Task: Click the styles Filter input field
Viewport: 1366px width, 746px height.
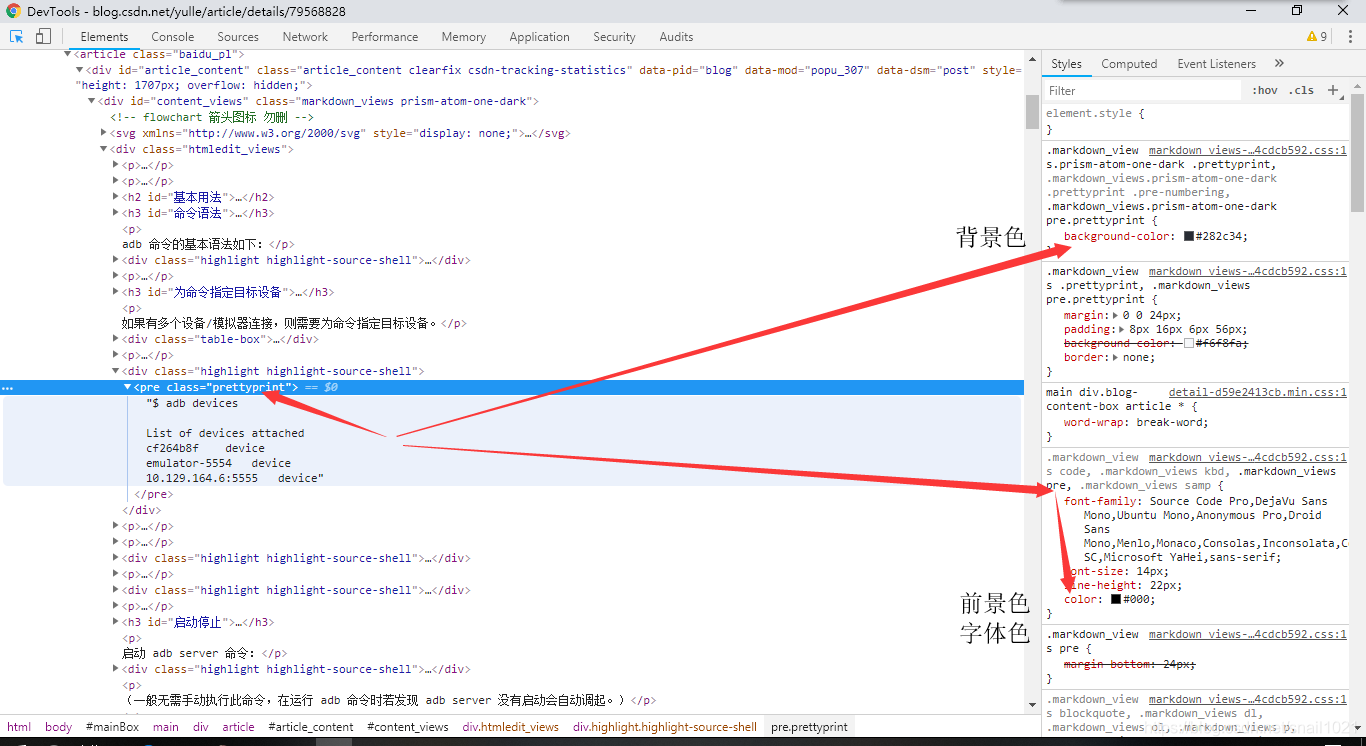Action: point(1142,90)
